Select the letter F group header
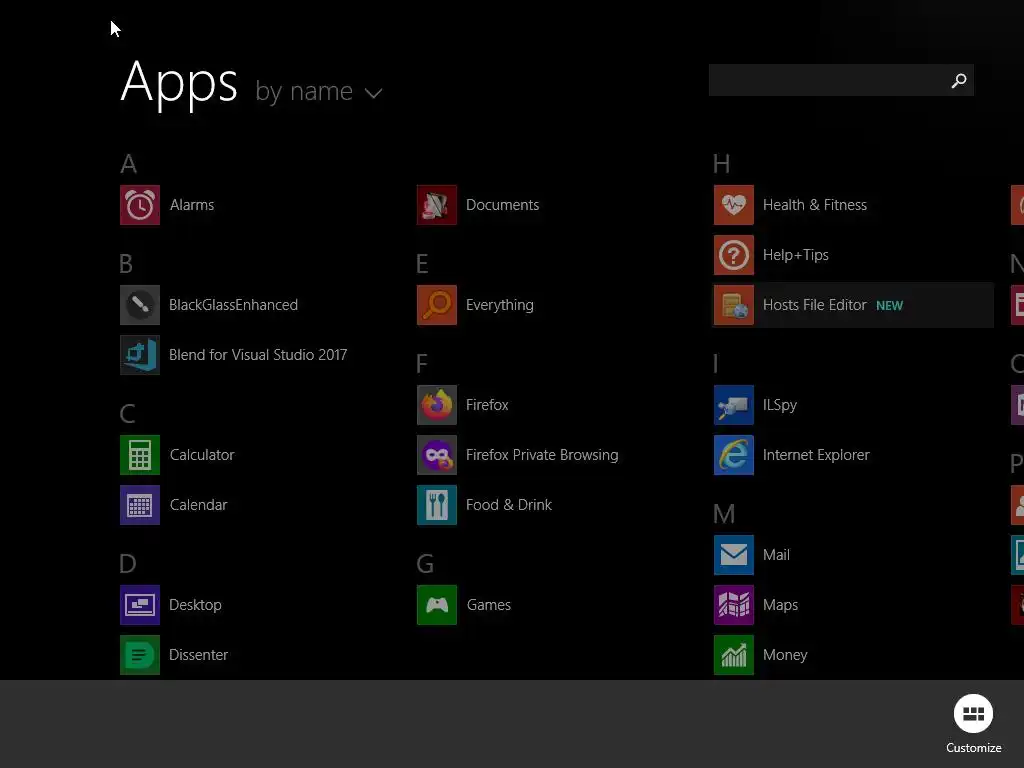The image size is (1024, 768). (422, 364)
